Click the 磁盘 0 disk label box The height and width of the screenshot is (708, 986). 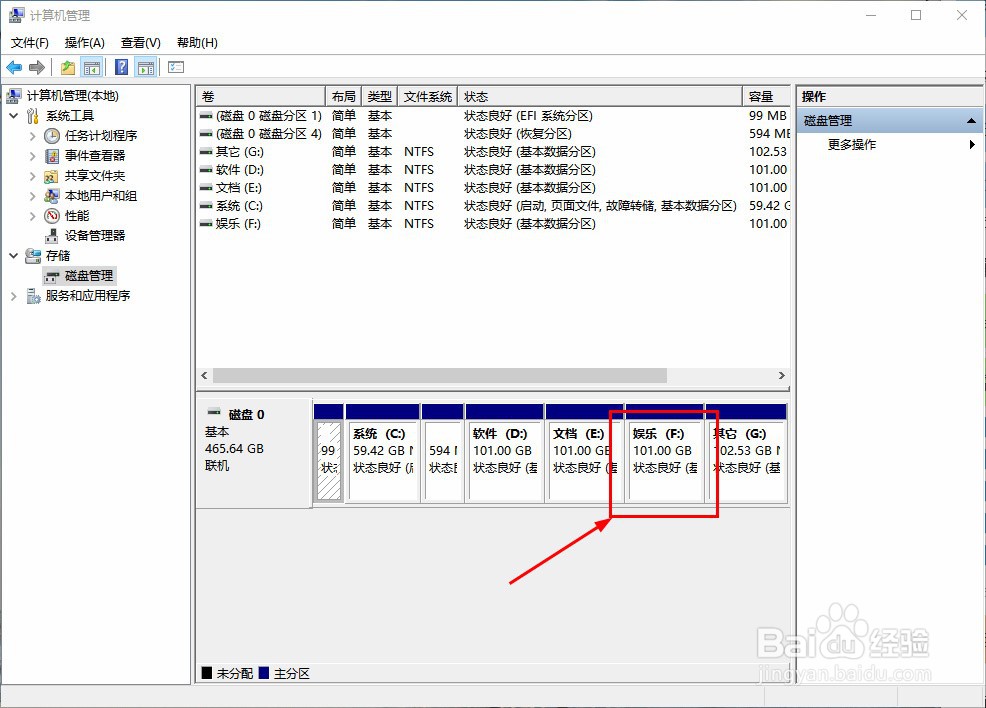tap(254, 453)
